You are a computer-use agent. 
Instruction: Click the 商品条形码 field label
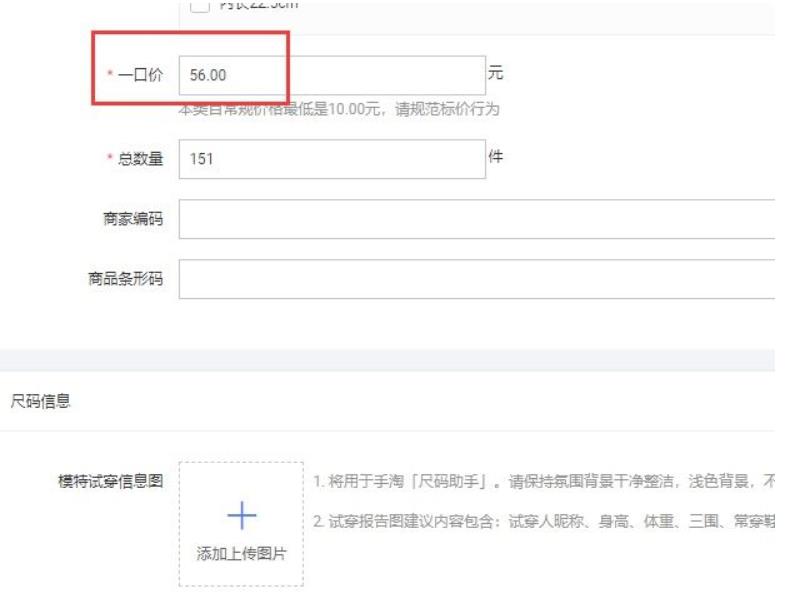125,279
